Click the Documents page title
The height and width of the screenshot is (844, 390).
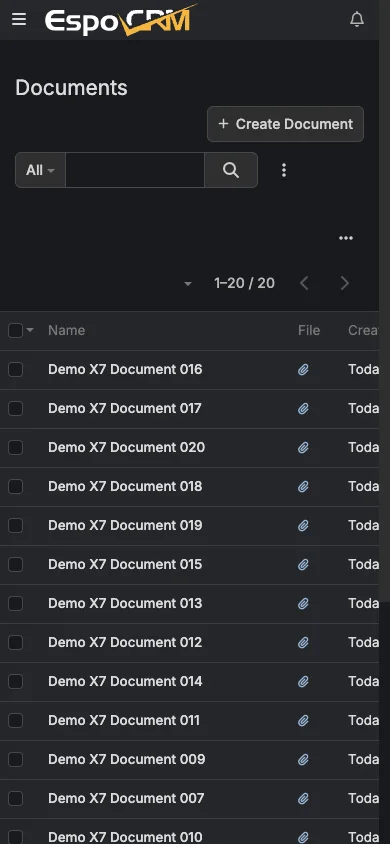coord(72,88)
